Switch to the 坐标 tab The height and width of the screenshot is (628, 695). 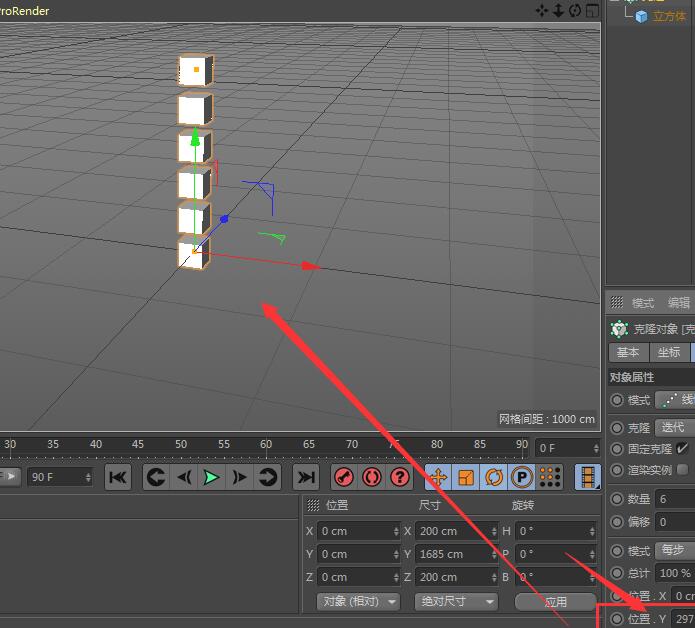tap(667, 352)
